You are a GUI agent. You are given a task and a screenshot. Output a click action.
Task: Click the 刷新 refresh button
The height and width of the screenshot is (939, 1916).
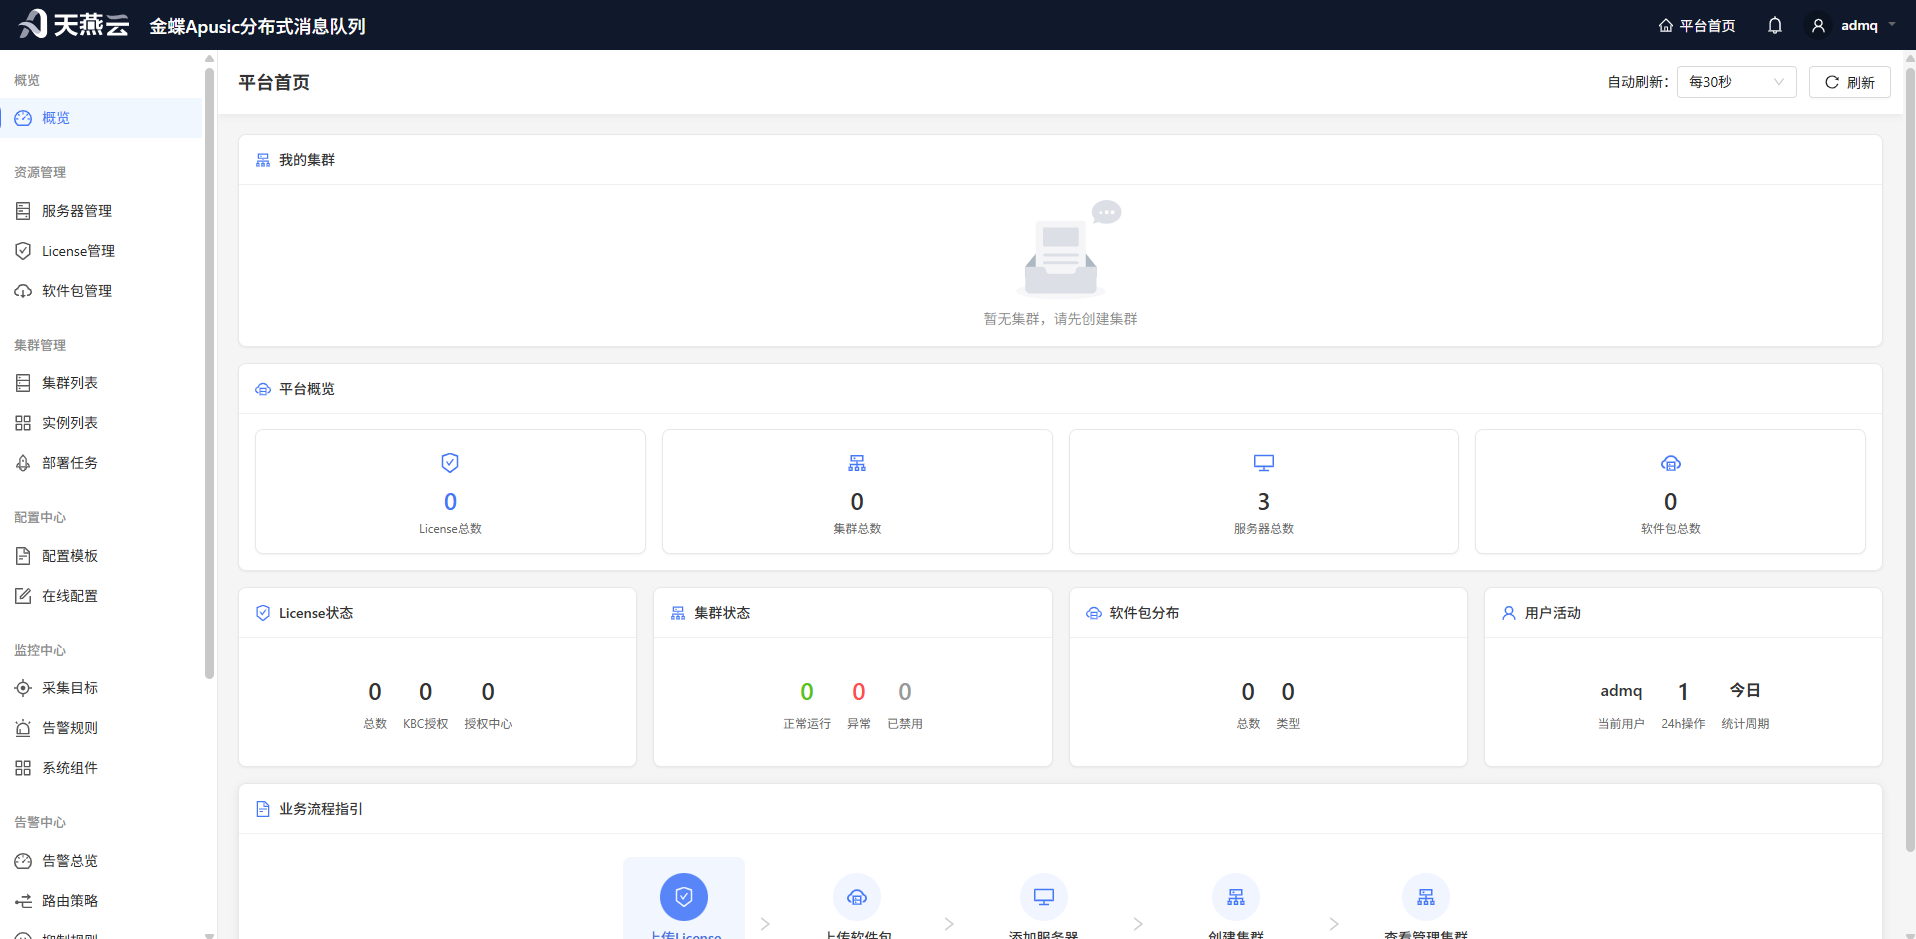pos(1850,82)
